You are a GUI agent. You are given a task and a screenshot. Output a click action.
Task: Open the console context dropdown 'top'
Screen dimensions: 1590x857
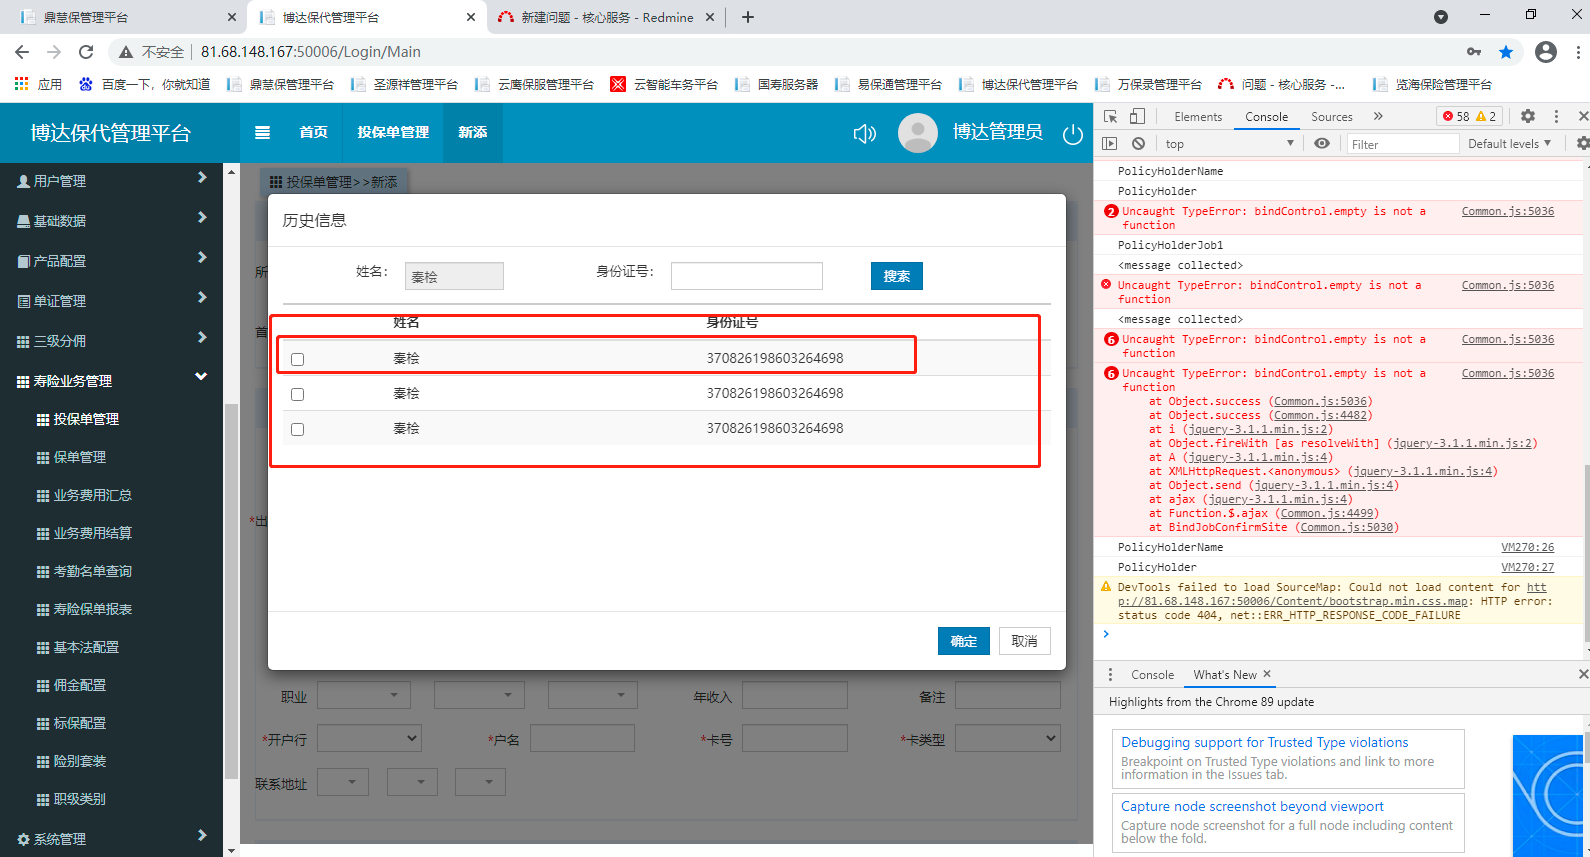coord(1230,144)
